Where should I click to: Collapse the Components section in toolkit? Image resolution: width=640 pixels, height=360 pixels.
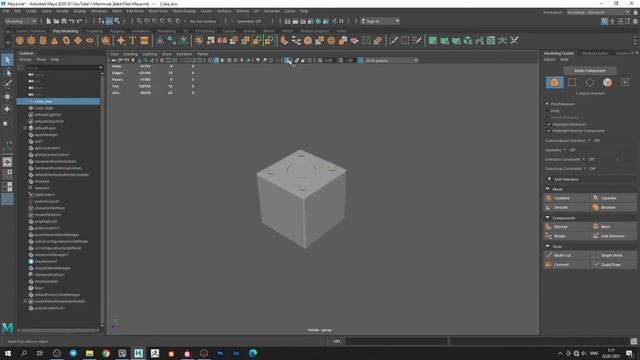point(547,218)
